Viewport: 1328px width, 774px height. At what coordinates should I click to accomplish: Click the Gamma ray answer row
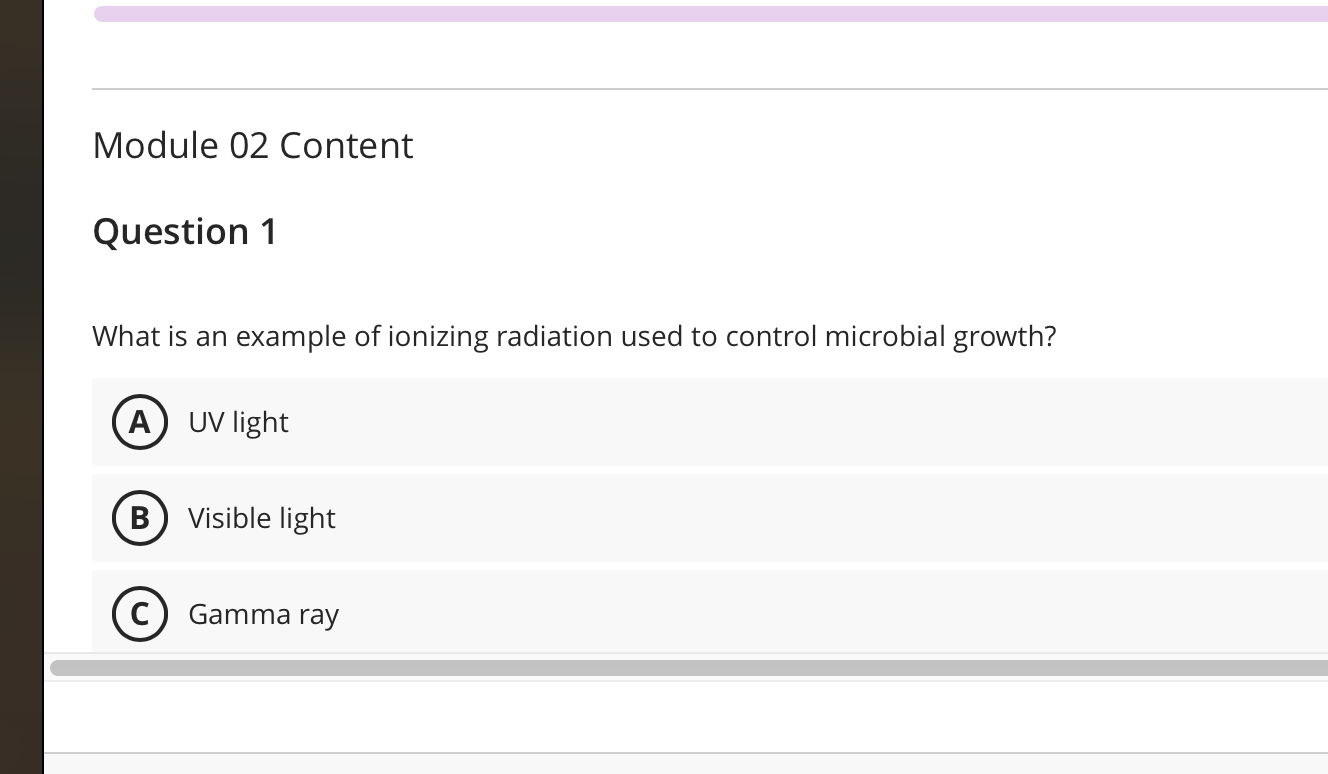tap(700, 614)
